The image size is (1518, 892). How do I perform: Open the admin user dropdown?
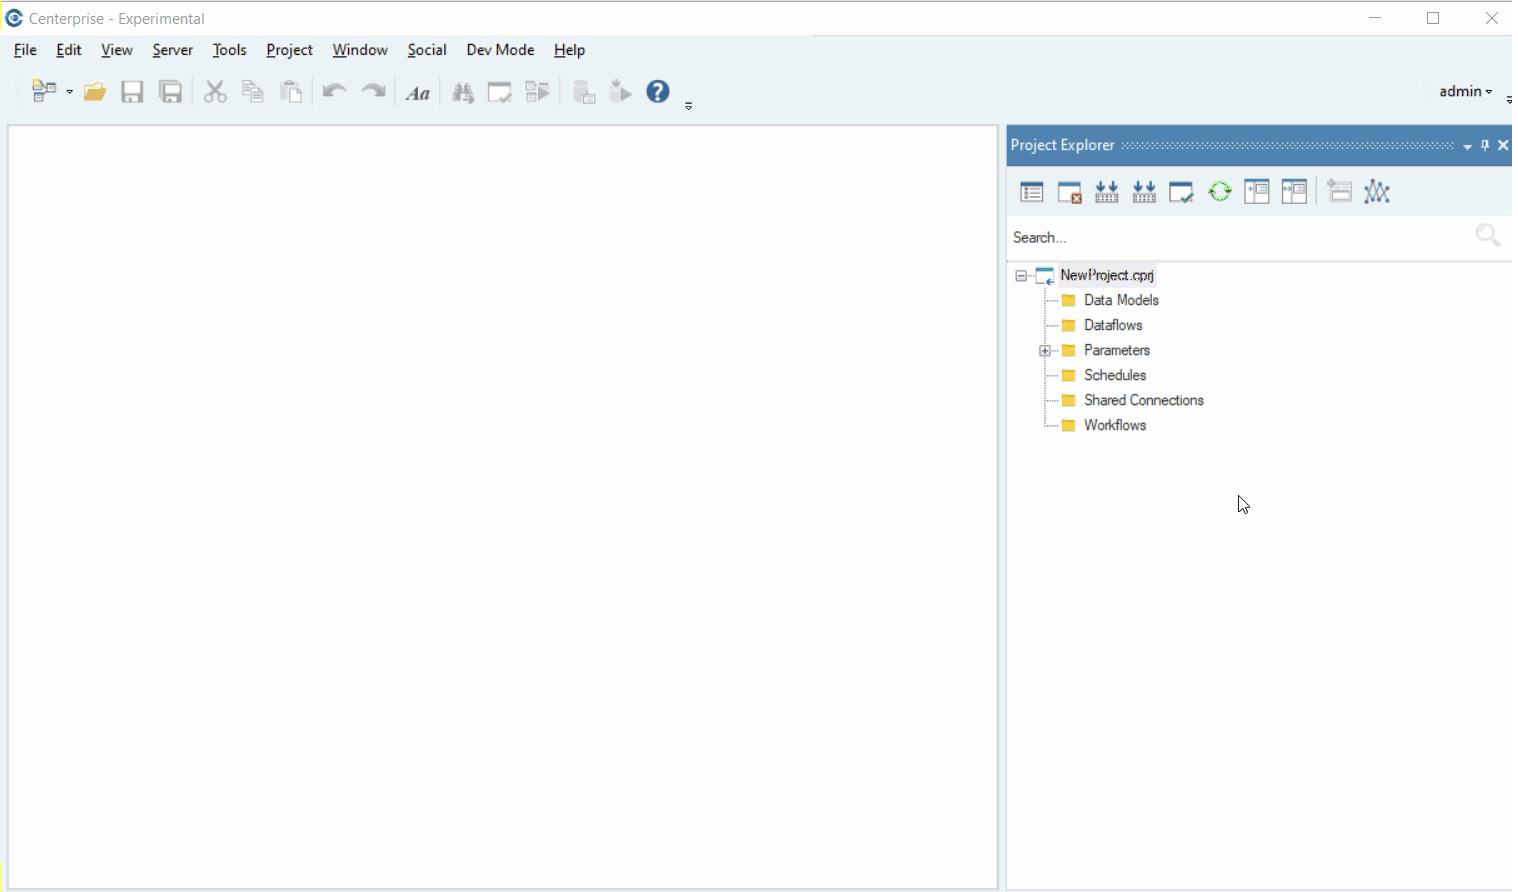pos(1465,91)
